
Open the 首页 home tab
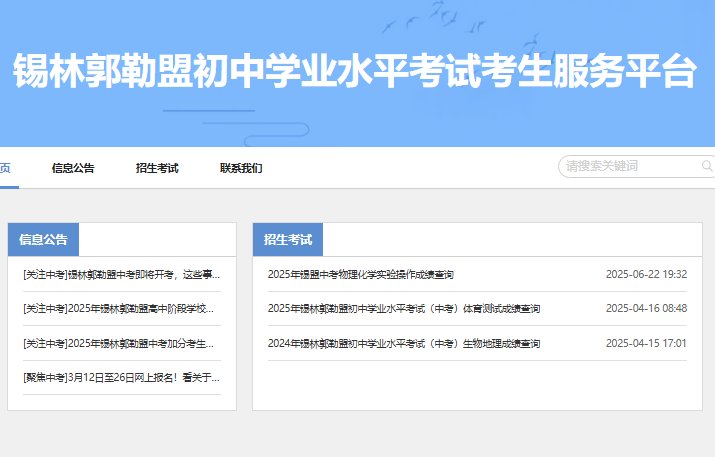(x=5, y=168)
